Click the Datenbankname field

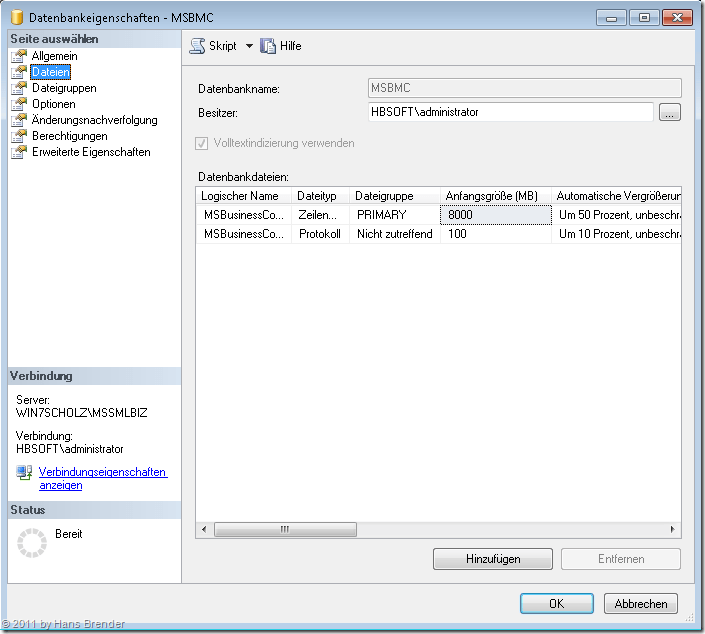[x=525, y=88]
